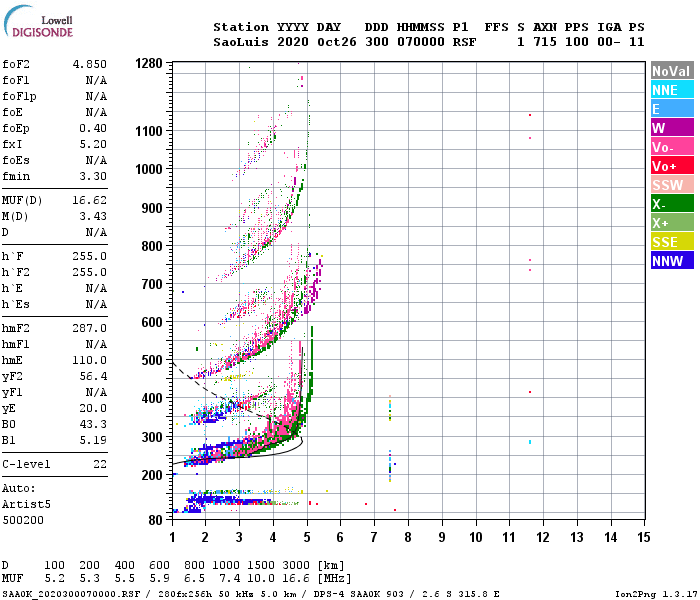Click the Artist5 label
The image size is (700, 600).
point(26,504)
